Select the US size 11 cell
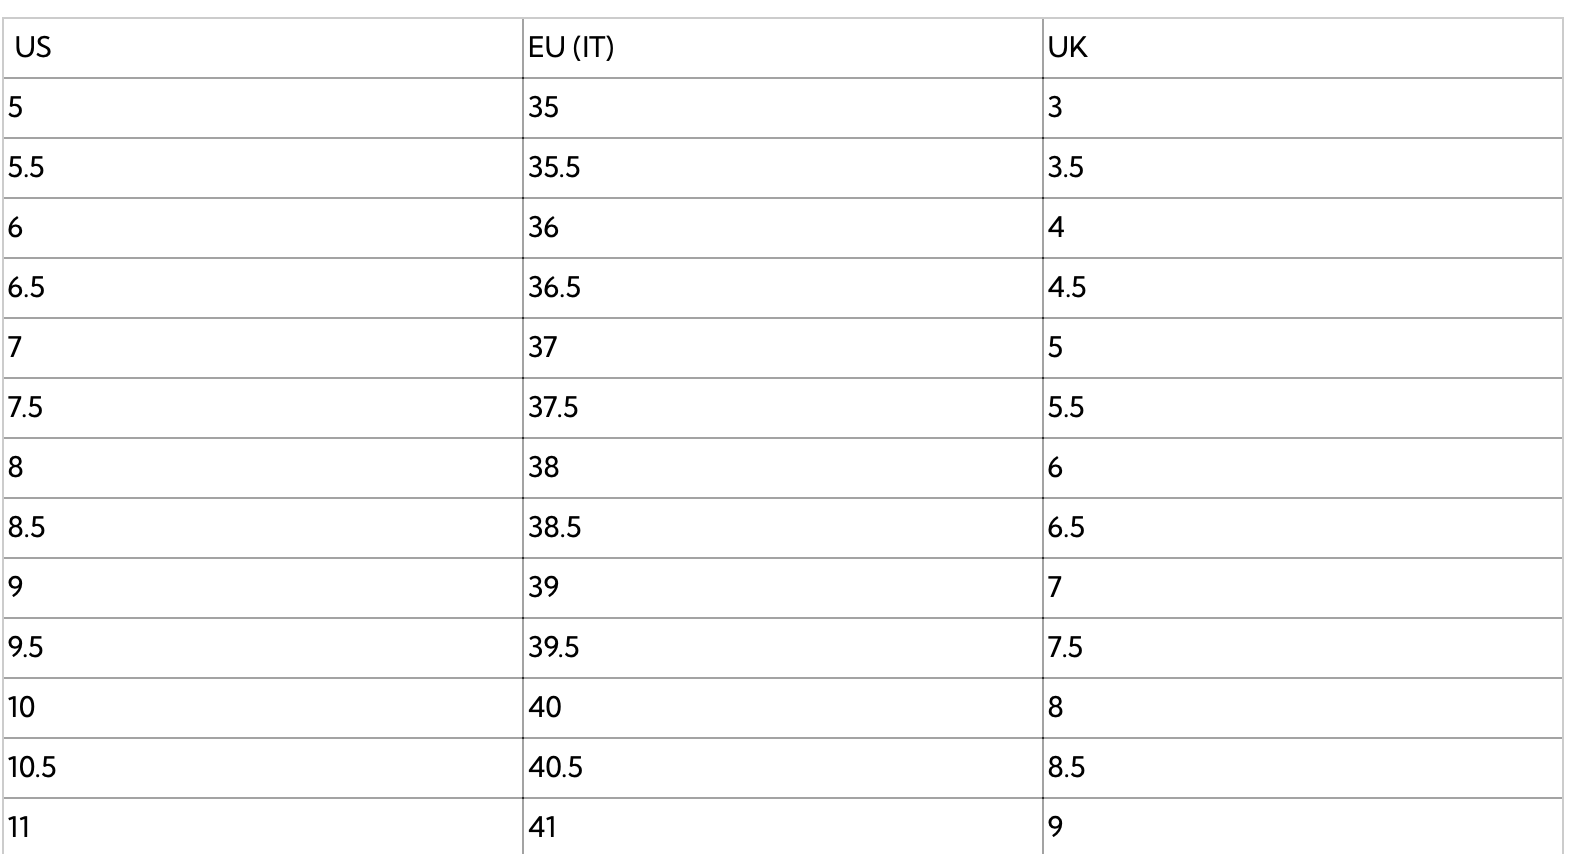1574x854 pixels. pos(20,827)
